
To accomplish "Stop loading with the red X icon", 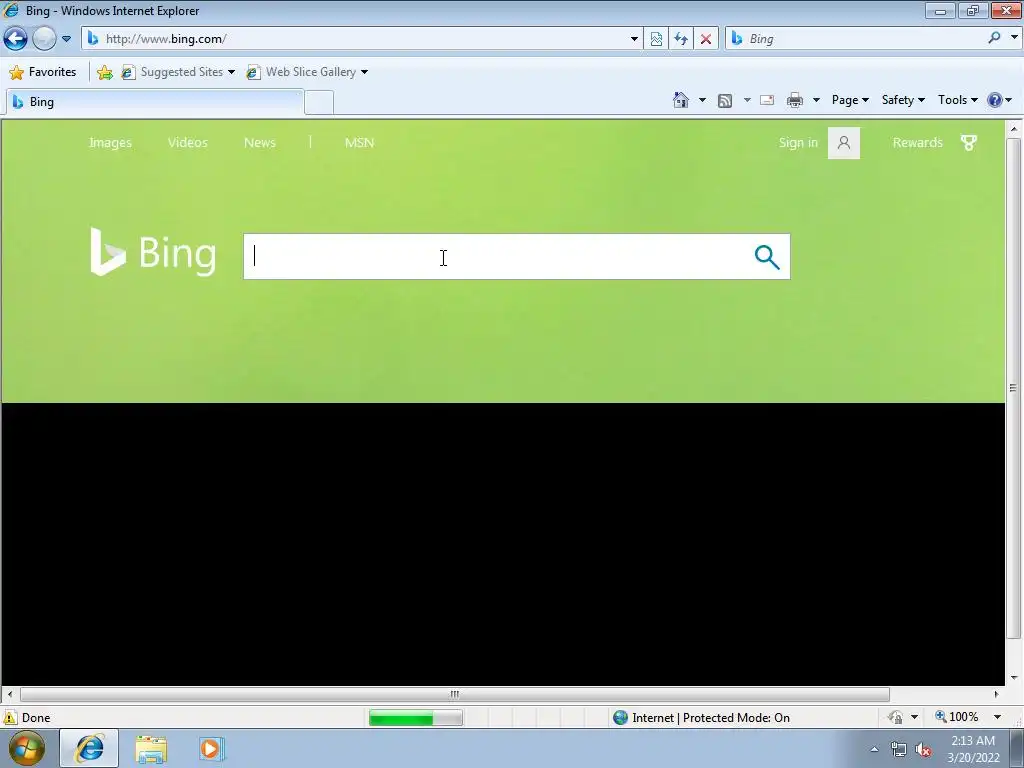I will coord(706,39).
